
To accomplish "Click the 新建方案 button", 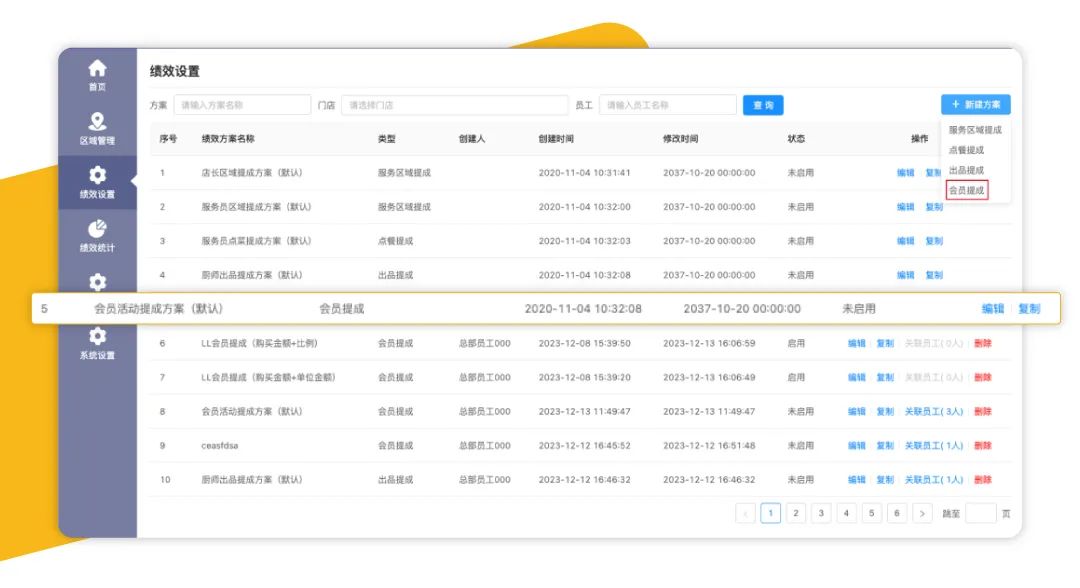I will point(975,105).
